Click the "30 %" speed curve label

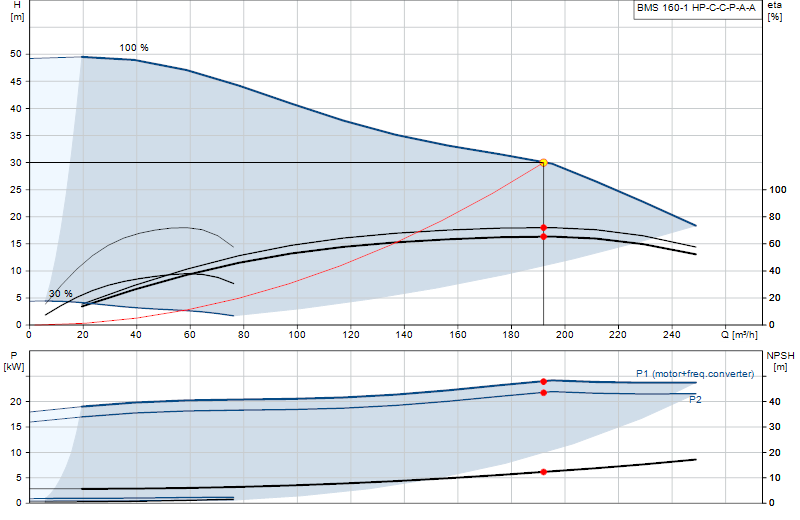click(61, 293)
